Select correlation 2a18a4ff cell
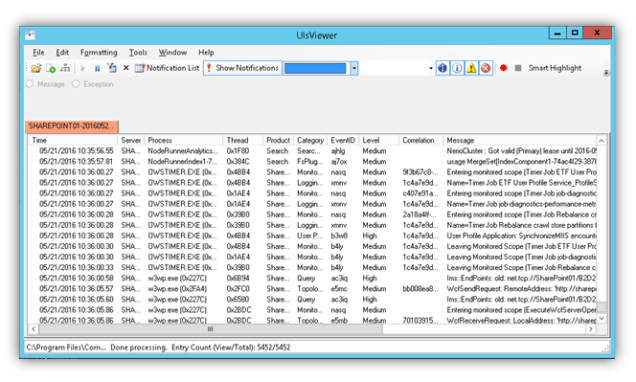This screenshot has height=382, width=636. tap(420, 215)
